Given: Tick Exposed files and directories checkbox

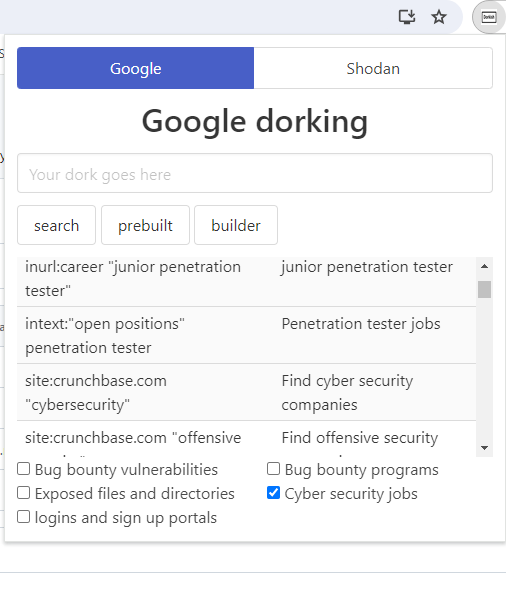Looking at the screenshot, I should tap(24, 493).
